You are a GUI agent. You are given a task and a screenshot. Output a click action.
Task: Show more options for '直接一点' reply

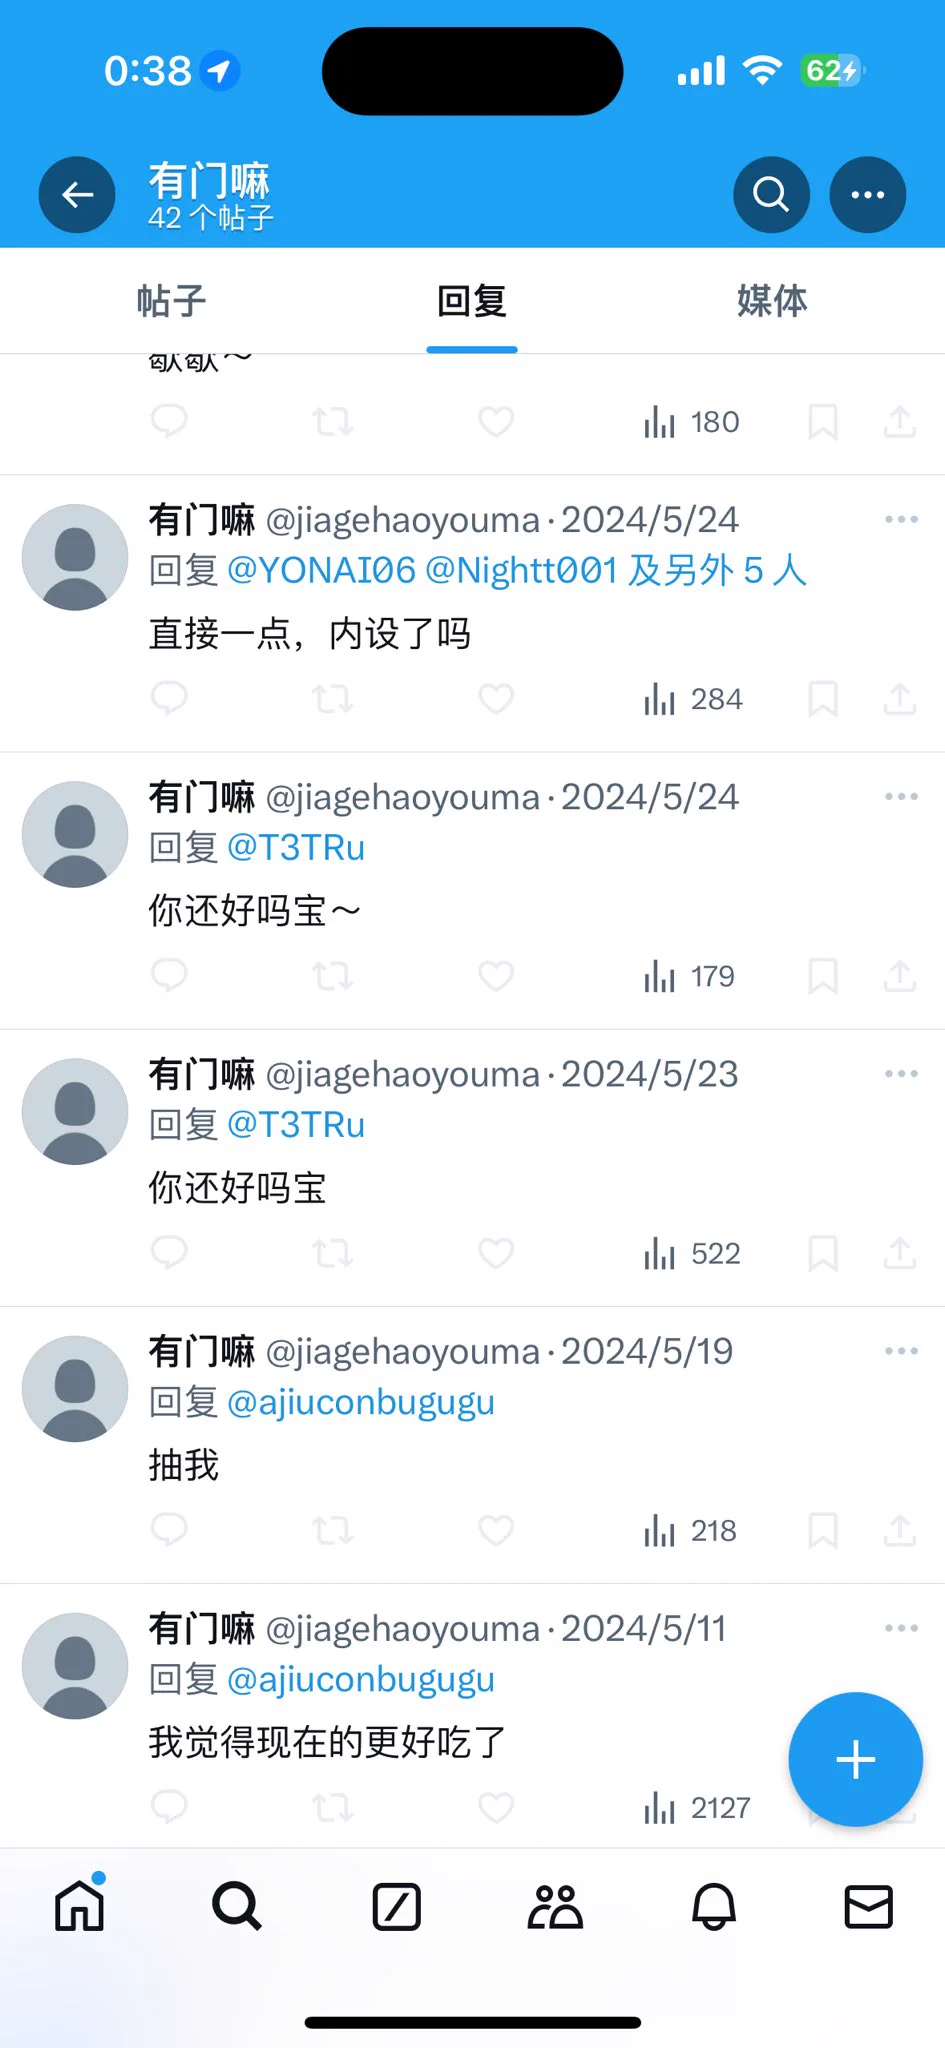pyautogui.click(x=901, y=520)
